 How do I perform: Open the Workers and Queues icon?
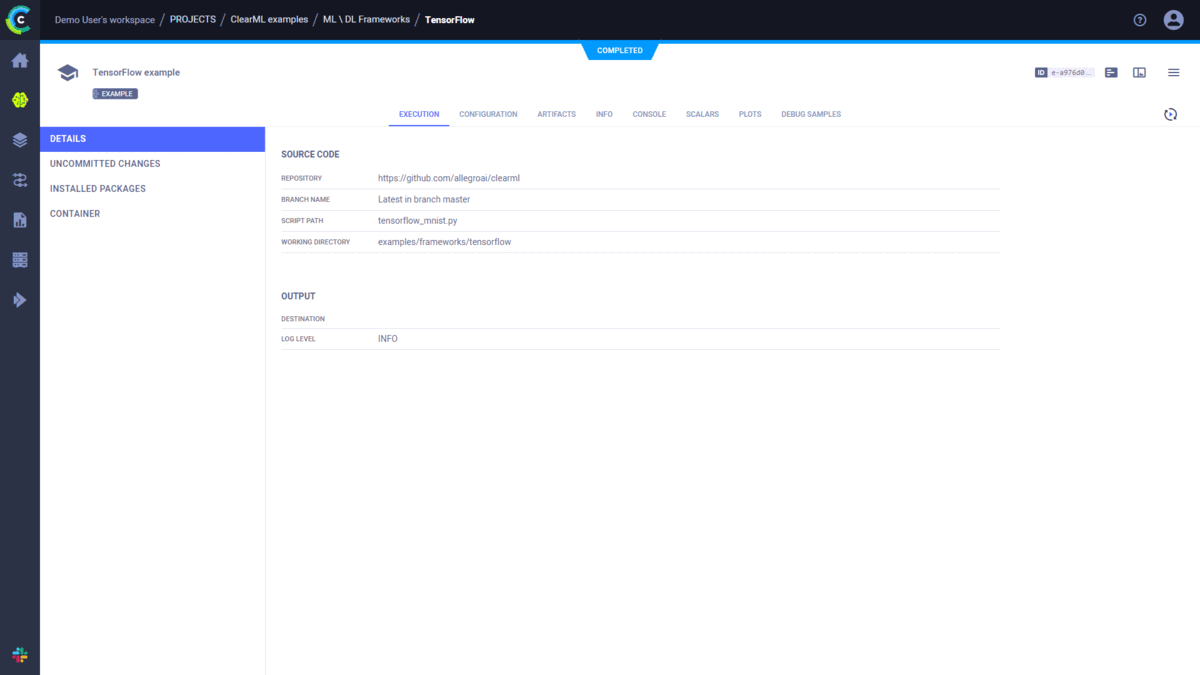click(19, 259)
